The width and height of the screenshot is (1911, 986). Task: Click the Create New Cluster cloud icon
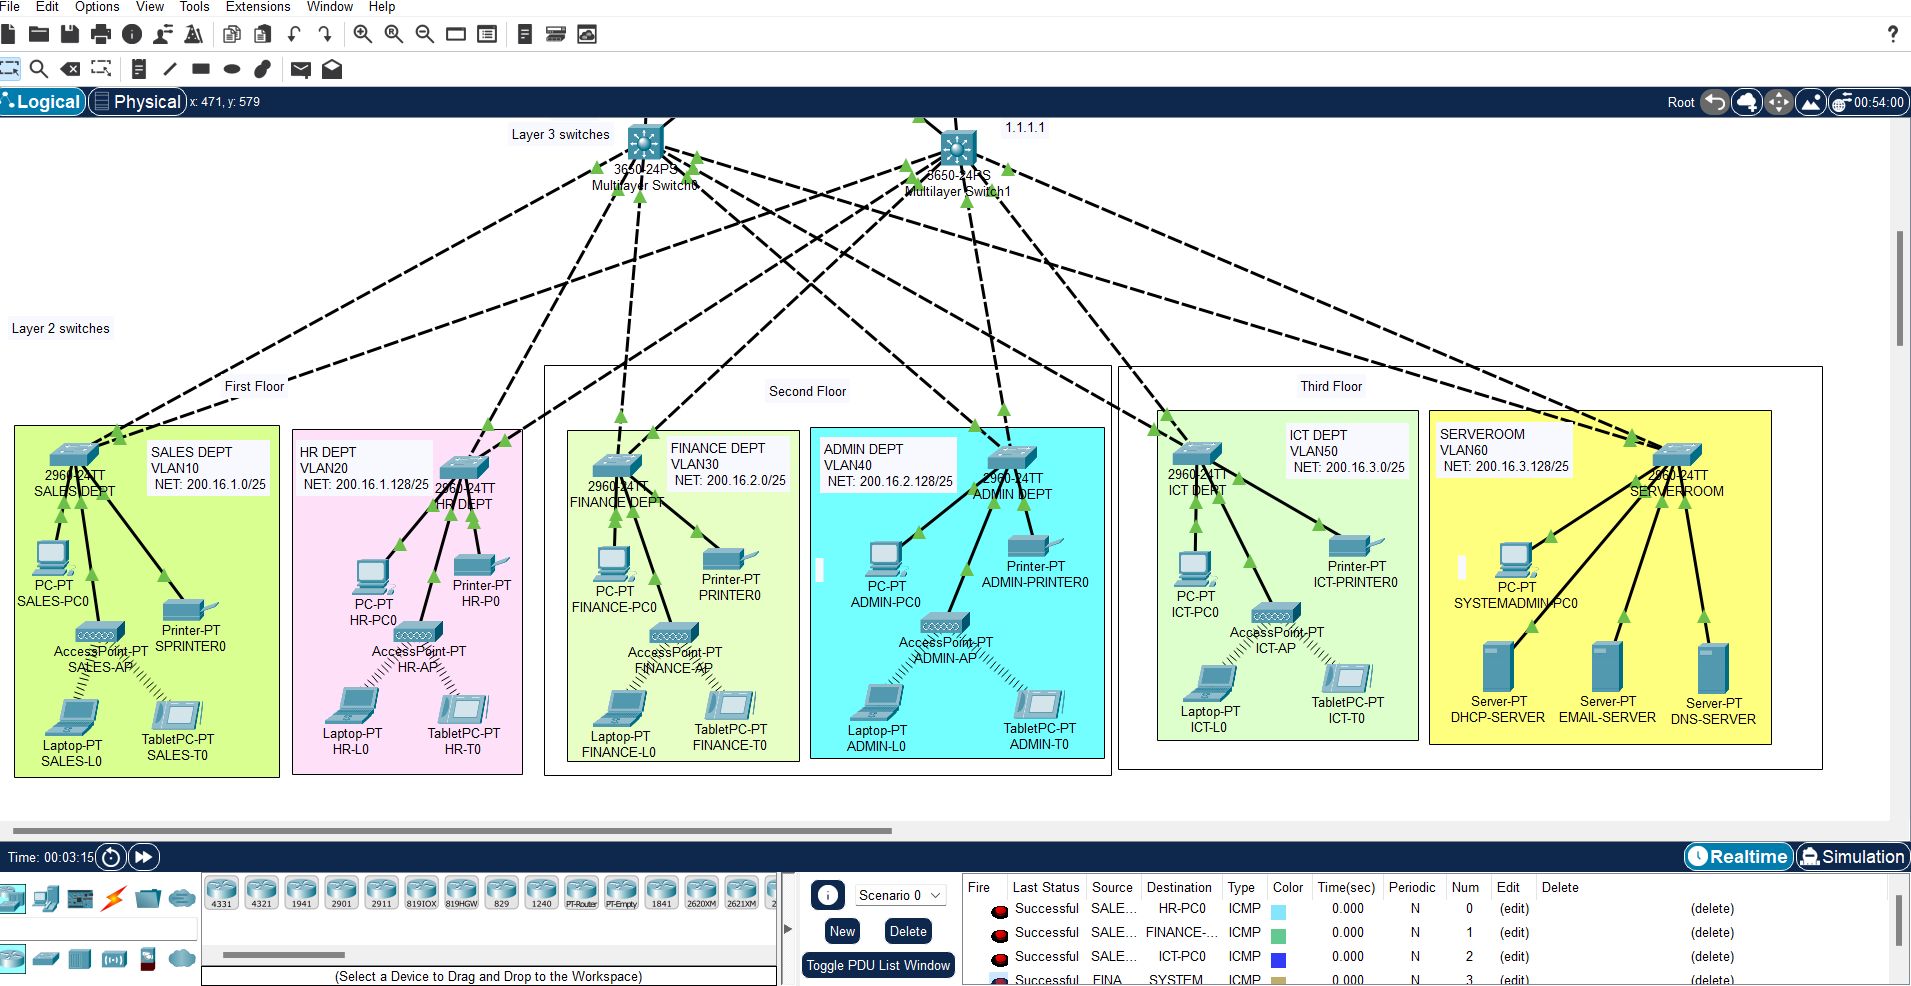1747,102
